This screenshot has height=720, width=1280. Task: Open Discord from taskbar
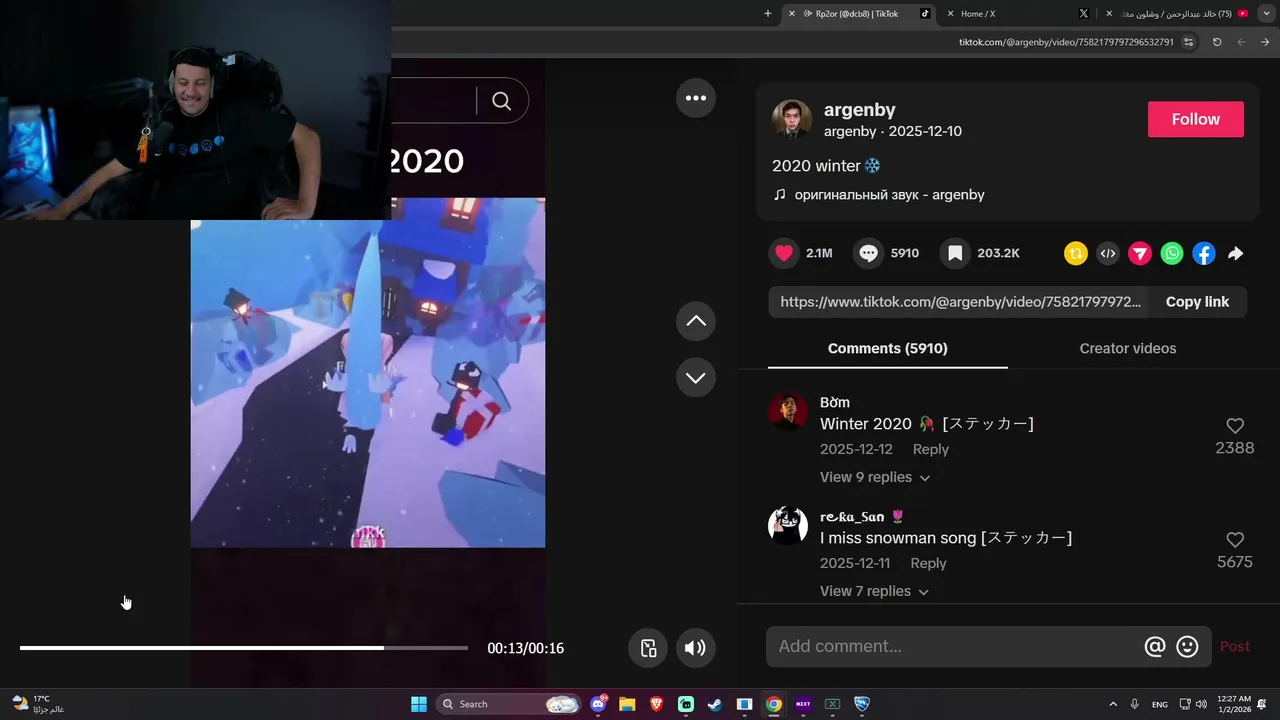click(598, 704)
